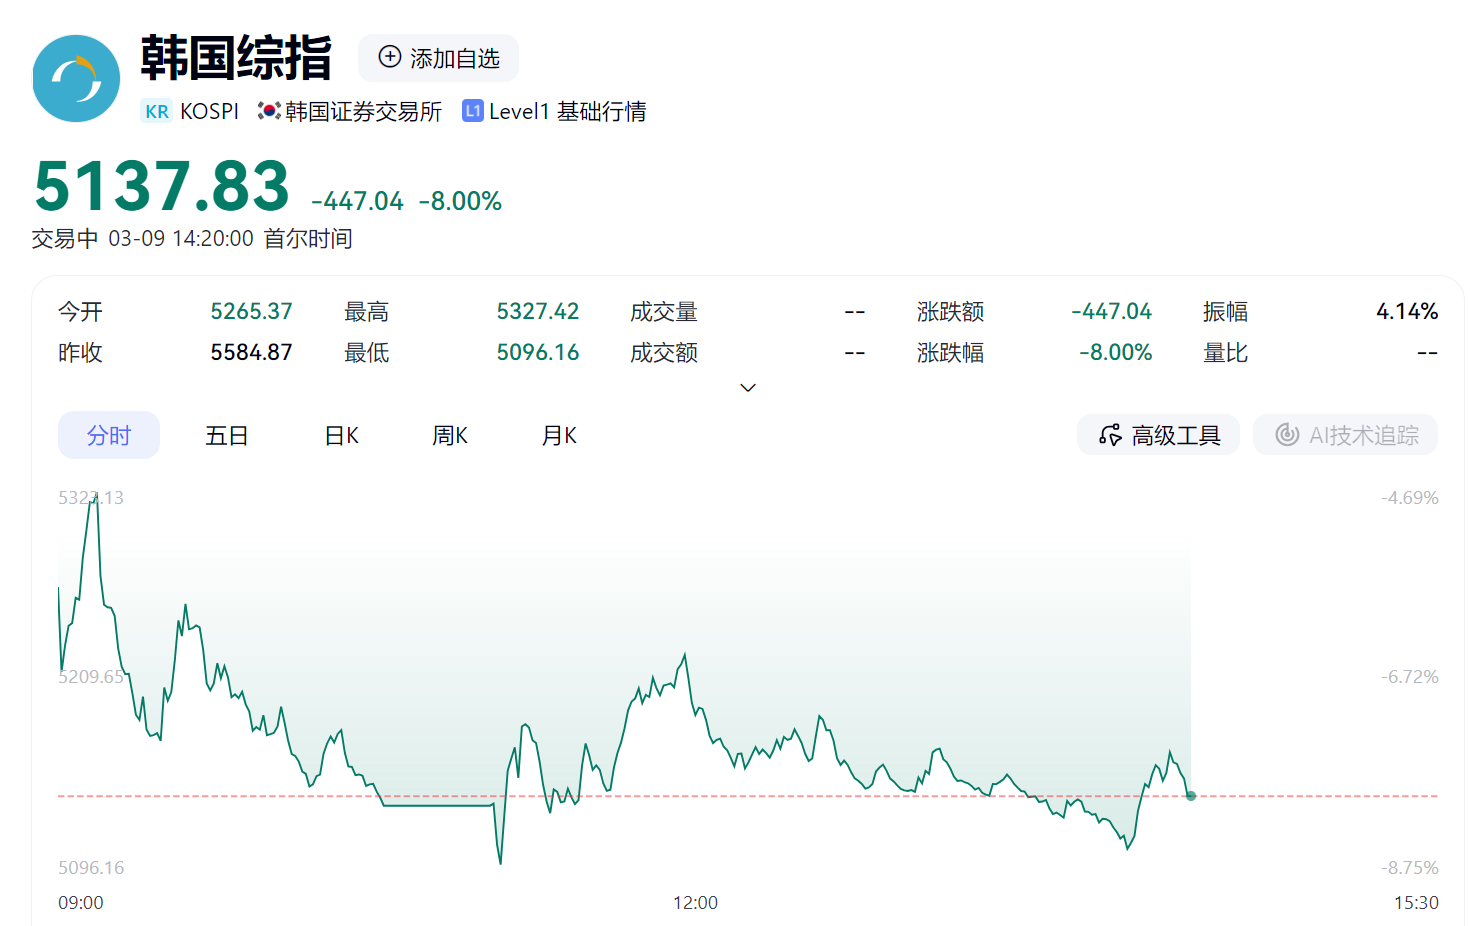Click the KOSPI circular logo icon
1470x926 pixels.
76,79
